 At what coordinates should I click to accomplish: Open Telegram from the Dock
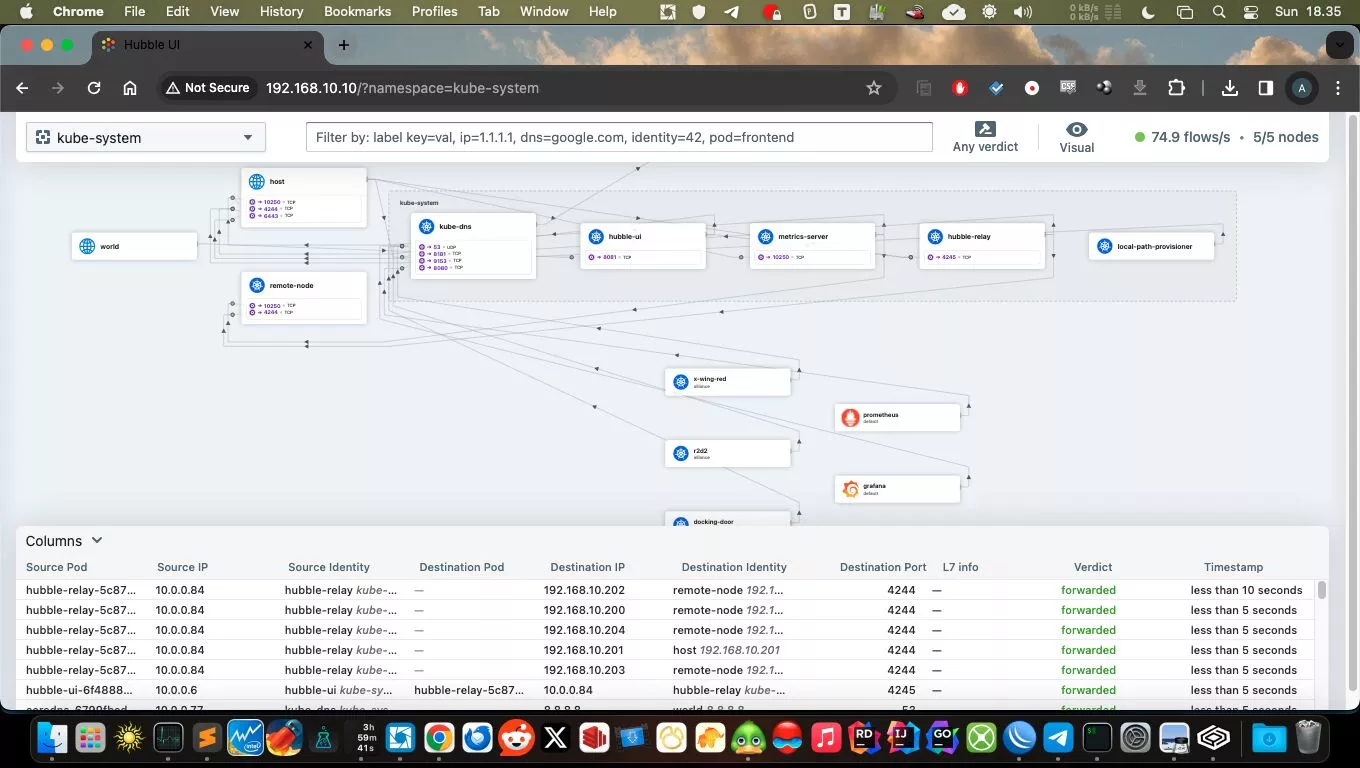(x=1058, y=739)
